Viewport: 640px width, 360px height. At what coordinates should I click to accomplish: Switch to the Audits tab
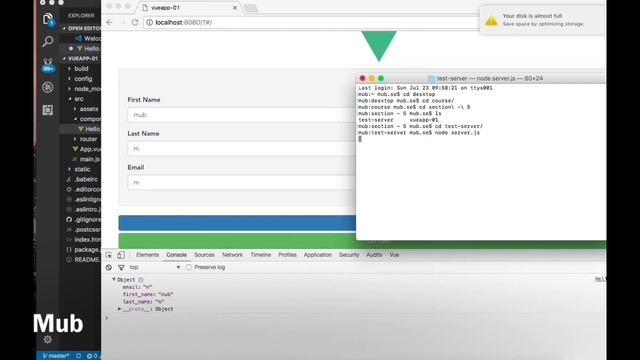(x=374, y=255)
